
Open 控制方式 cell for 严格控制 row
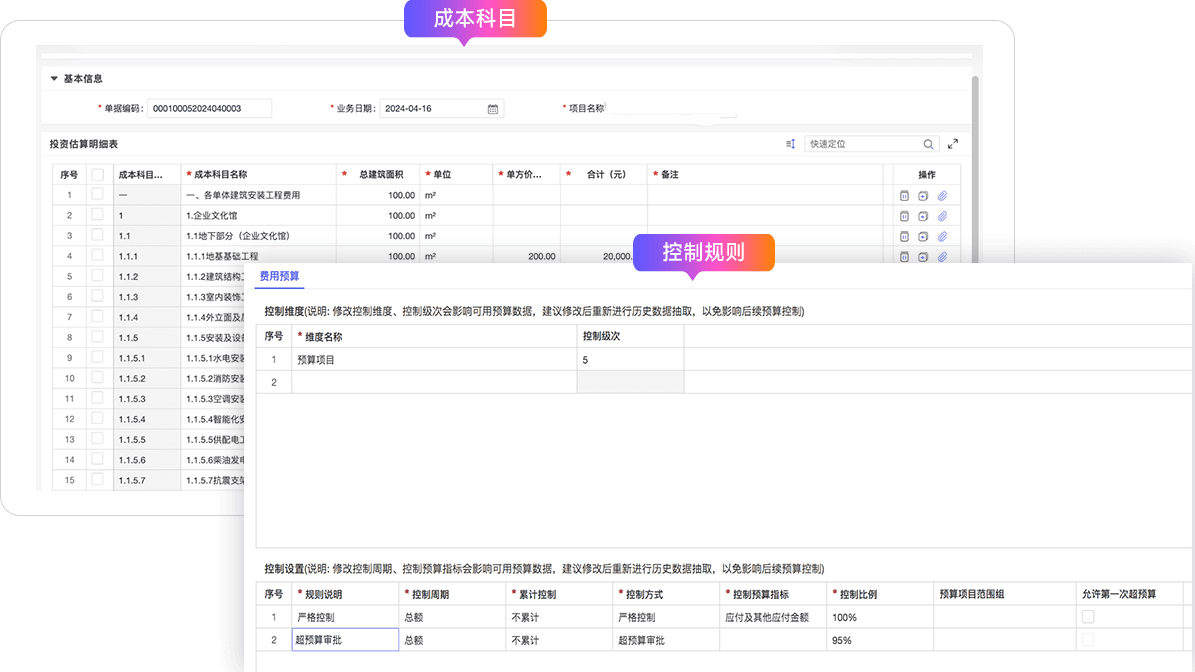click(665, 617)
